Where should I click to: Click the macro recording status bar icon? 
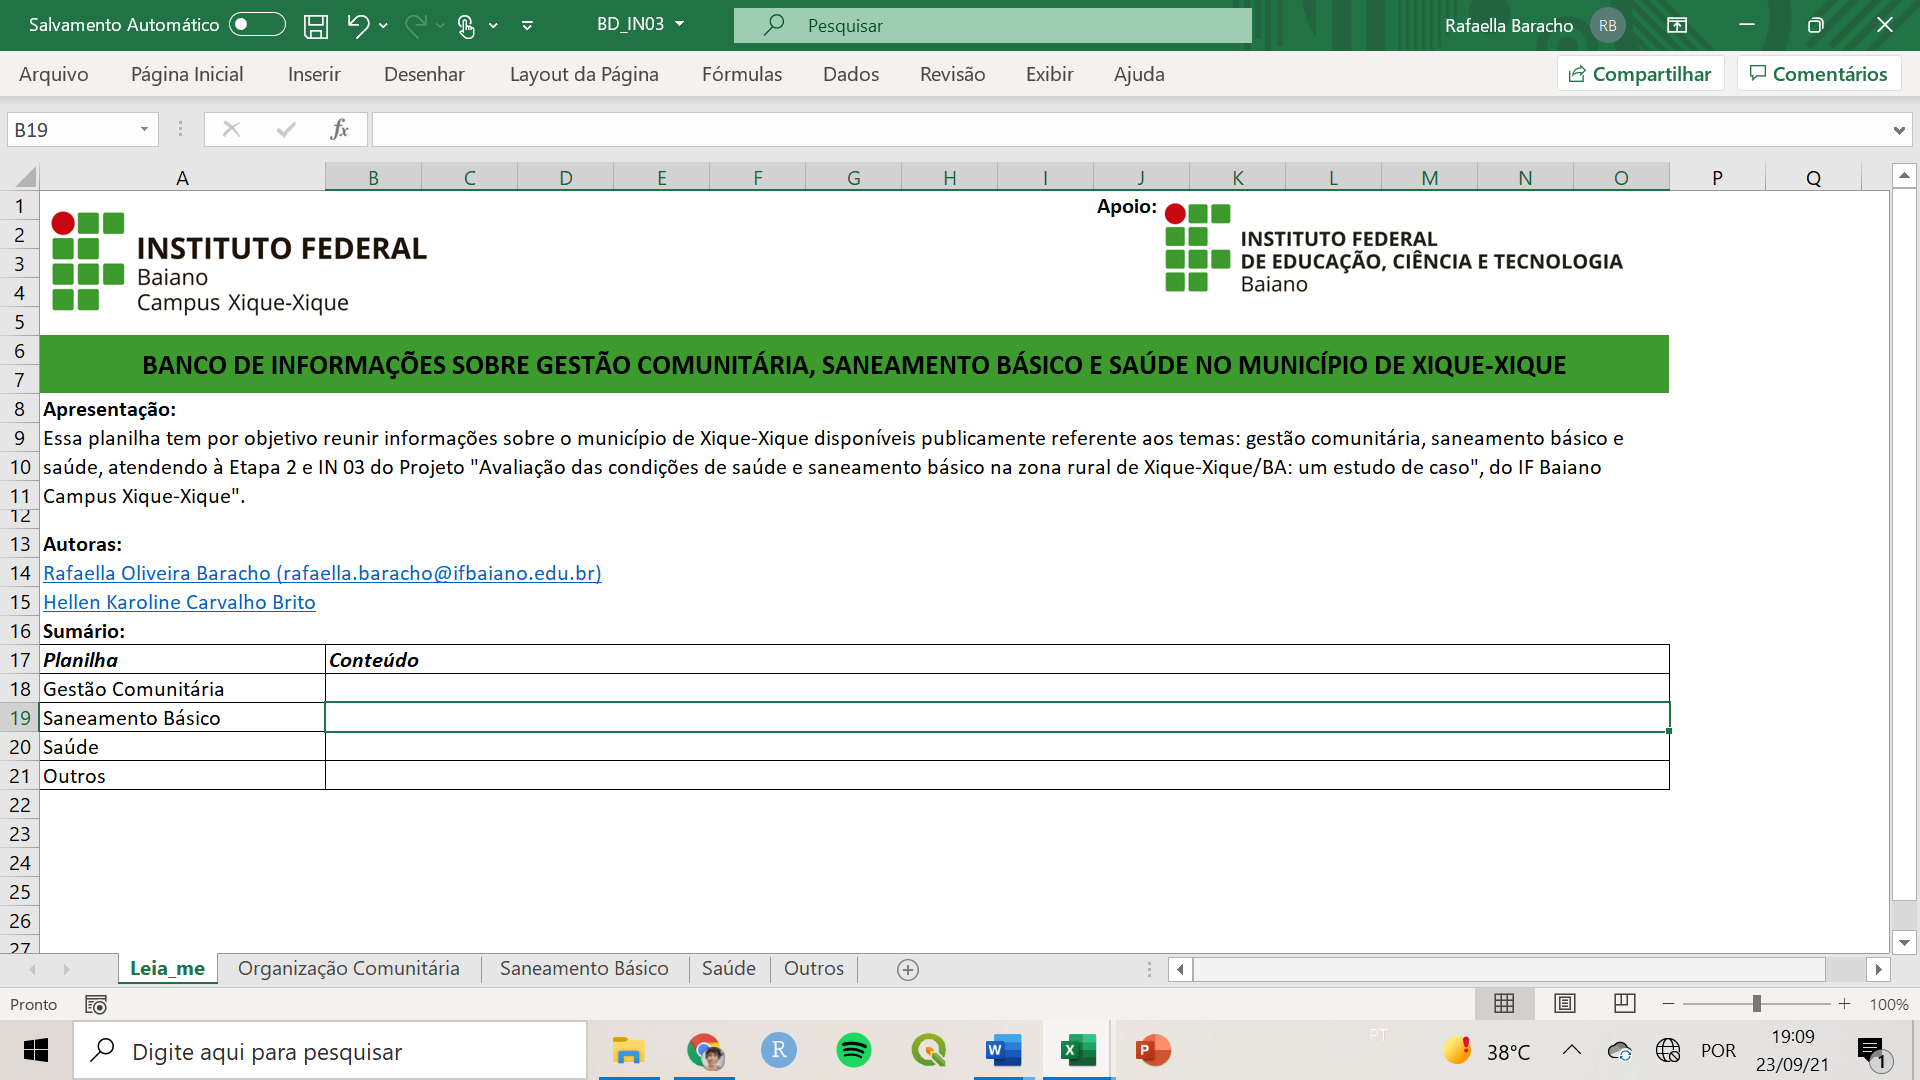point(96,1004)
